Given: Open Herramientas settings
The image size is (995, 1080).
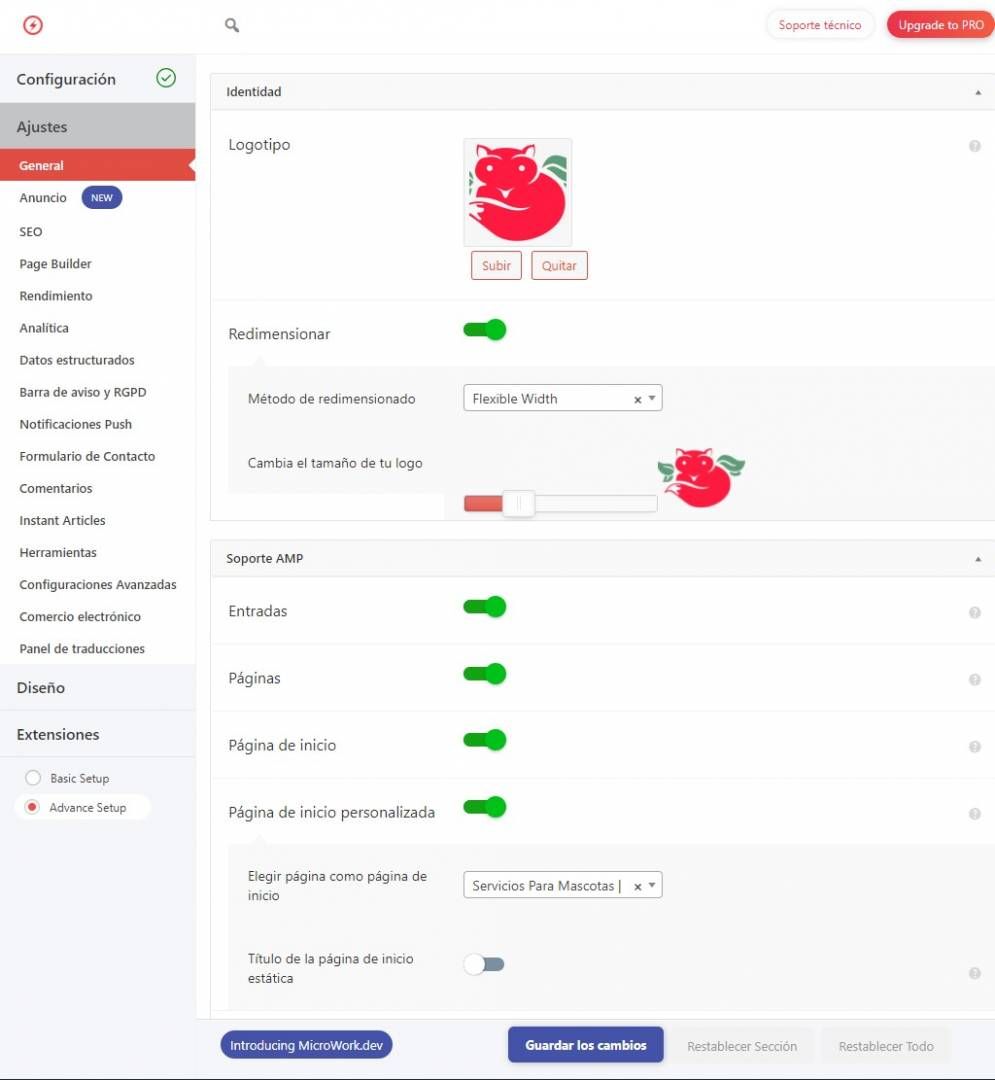Looking at the screenshot, I should click(58, 552).
